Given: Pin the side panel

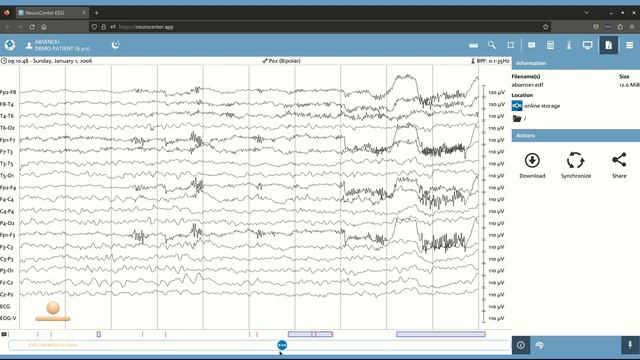Looking at the screenshot, I should click(x=630, y=345).
